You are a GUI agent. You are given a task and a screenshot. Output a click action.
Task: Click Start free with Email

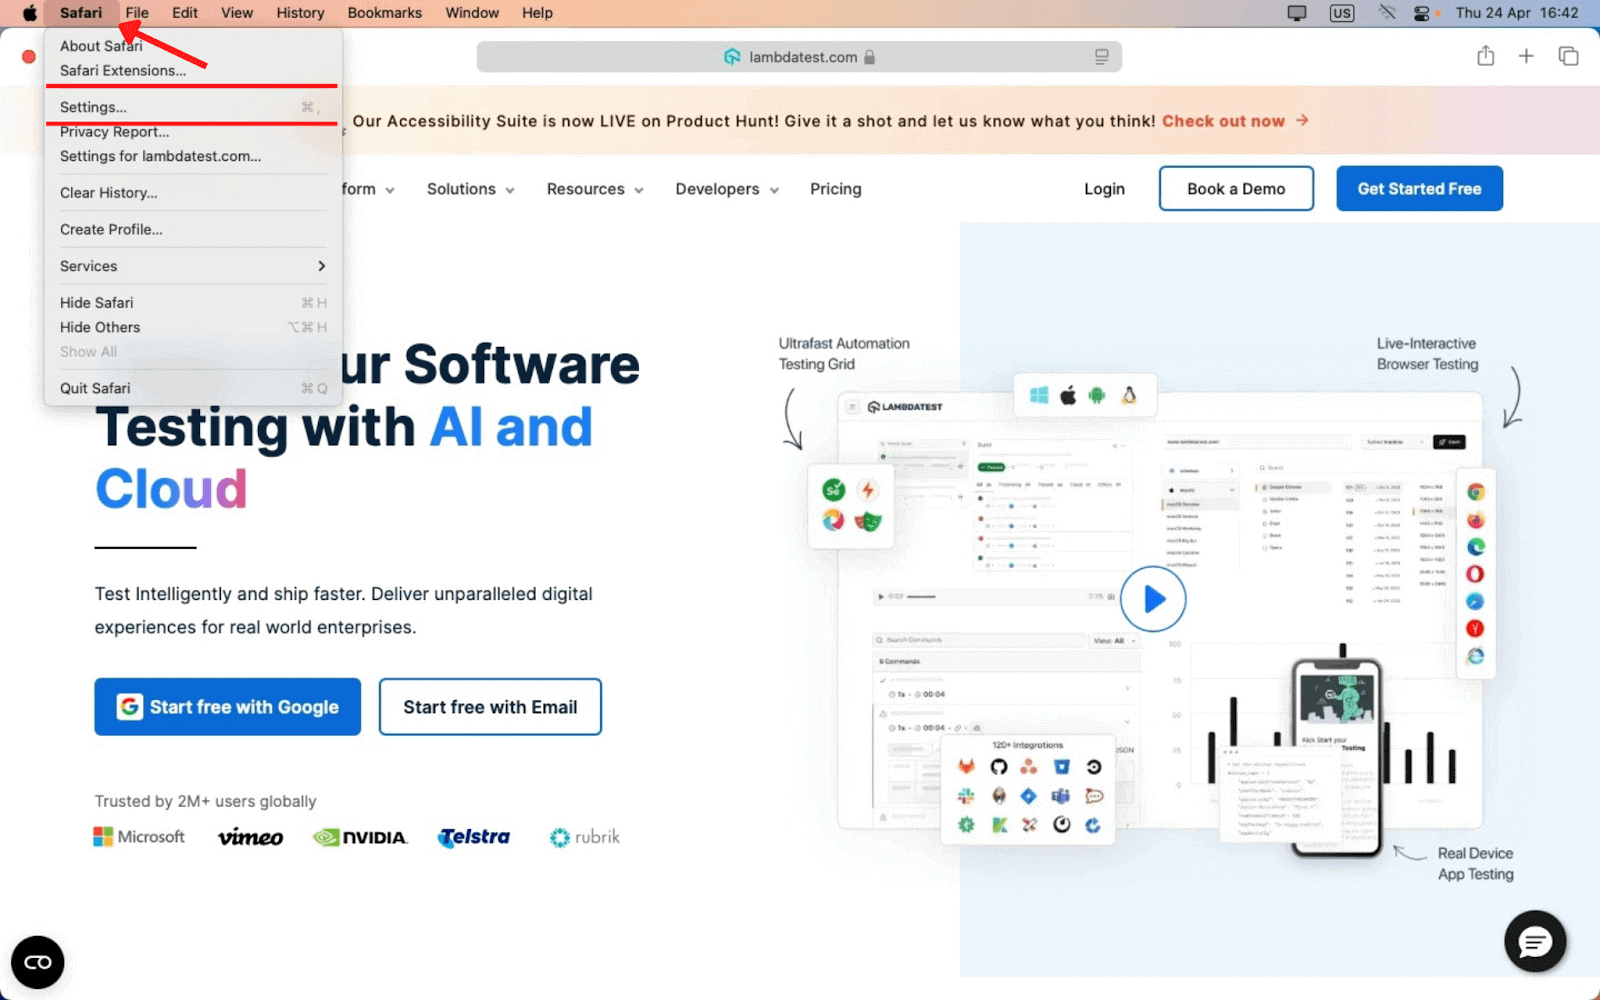(490, 707)
